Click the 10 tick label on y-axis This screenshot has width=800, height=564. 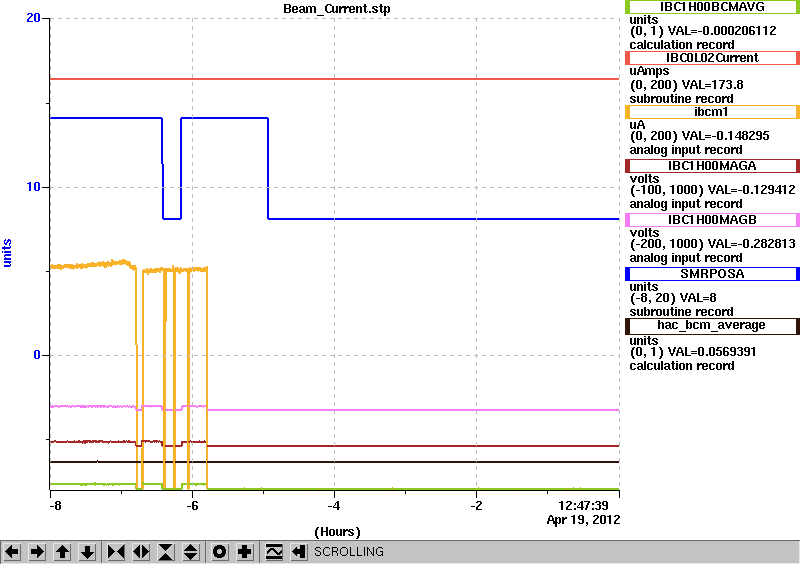tap(33, 187)
